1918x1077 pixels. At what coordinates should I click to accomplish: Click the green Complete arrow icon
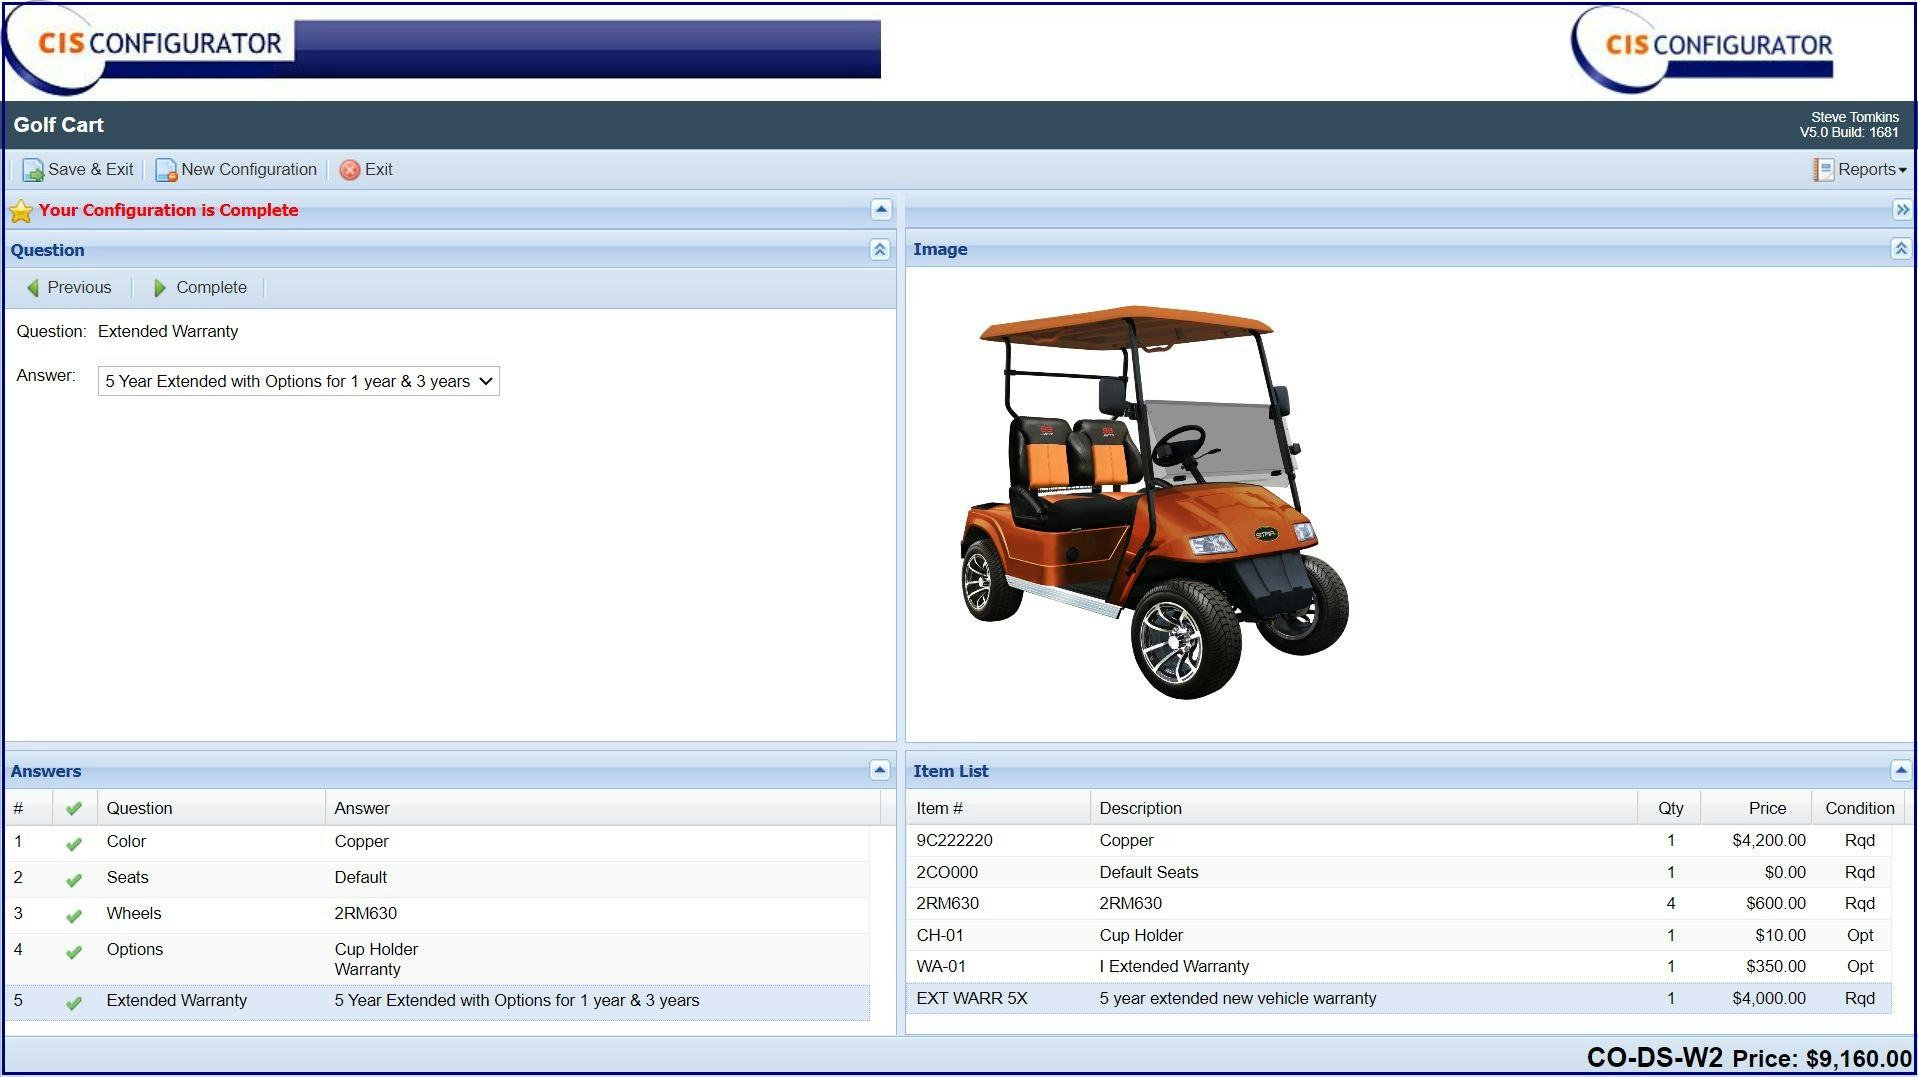tap(161, 288)
